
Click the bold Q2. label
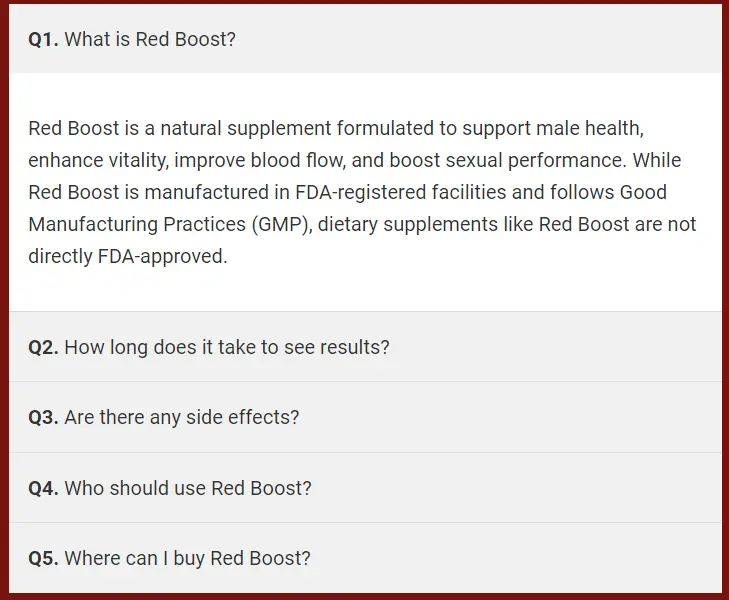coord(43,348)
